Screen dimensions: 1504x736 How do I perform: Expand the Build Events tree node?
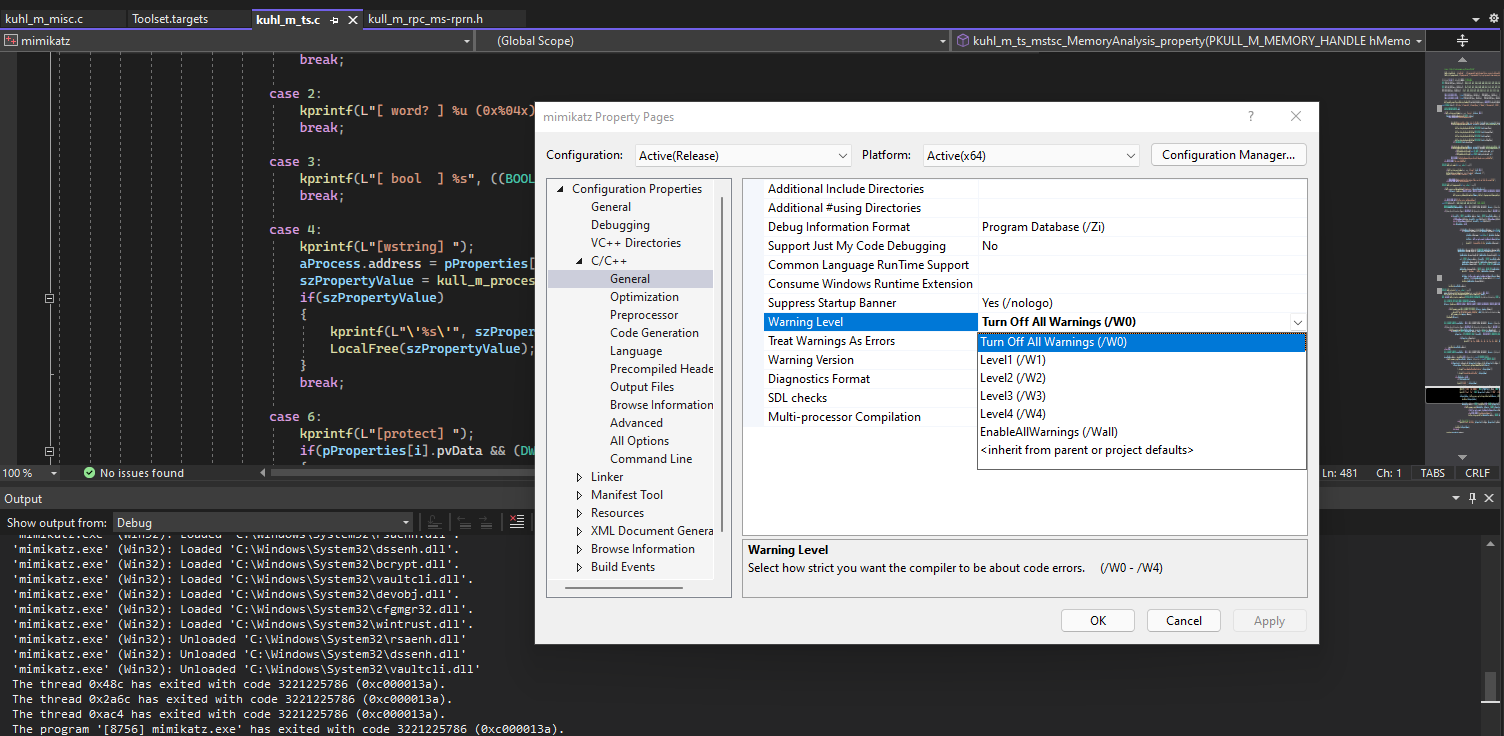tap(580, 567)
